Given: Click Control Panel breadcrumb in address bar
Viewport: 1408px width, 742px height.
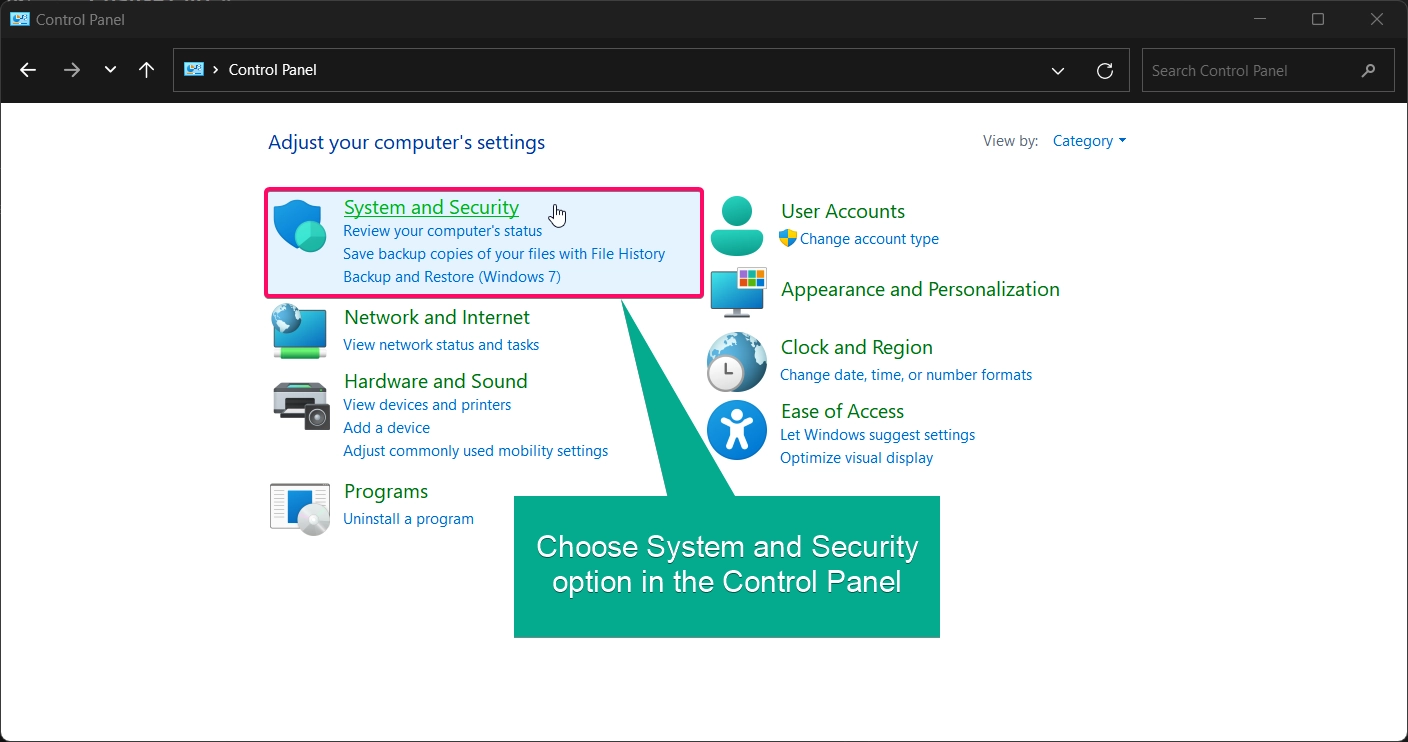Looking at the screenshot, I should [273, 70].
